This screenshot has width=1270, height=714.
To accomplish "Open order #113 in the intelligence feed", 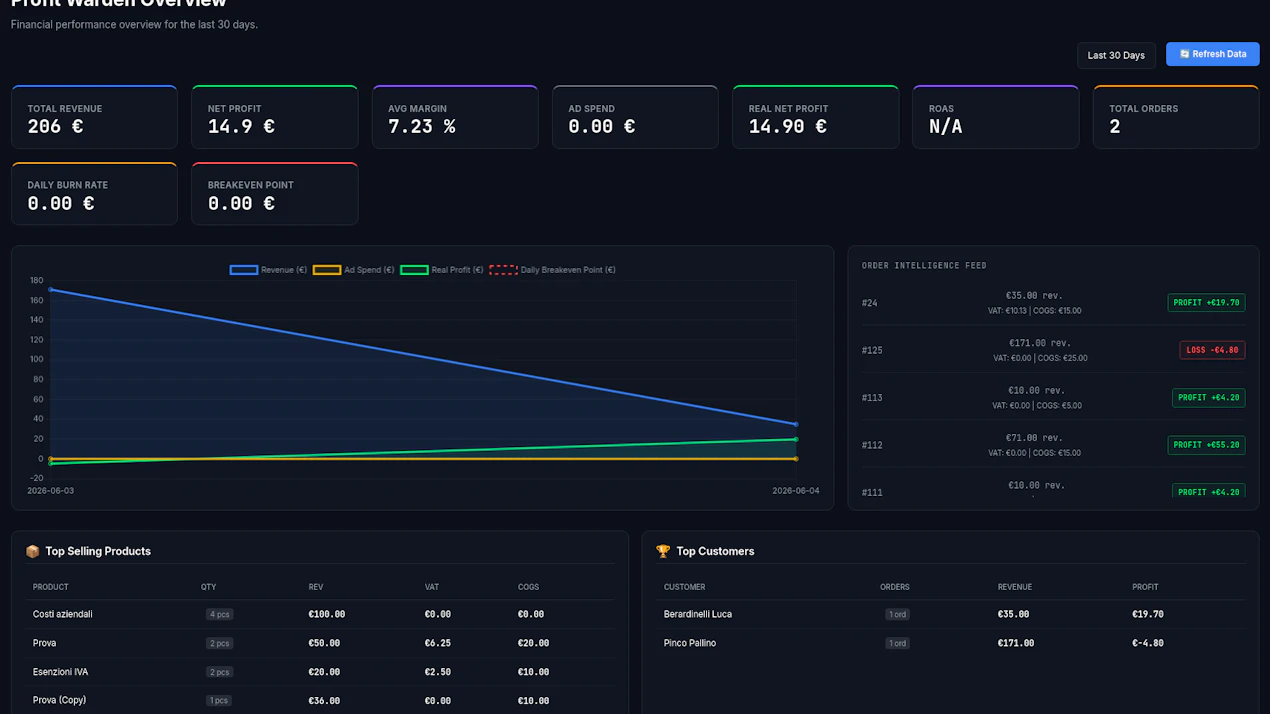I will (x=1053, y=397).
